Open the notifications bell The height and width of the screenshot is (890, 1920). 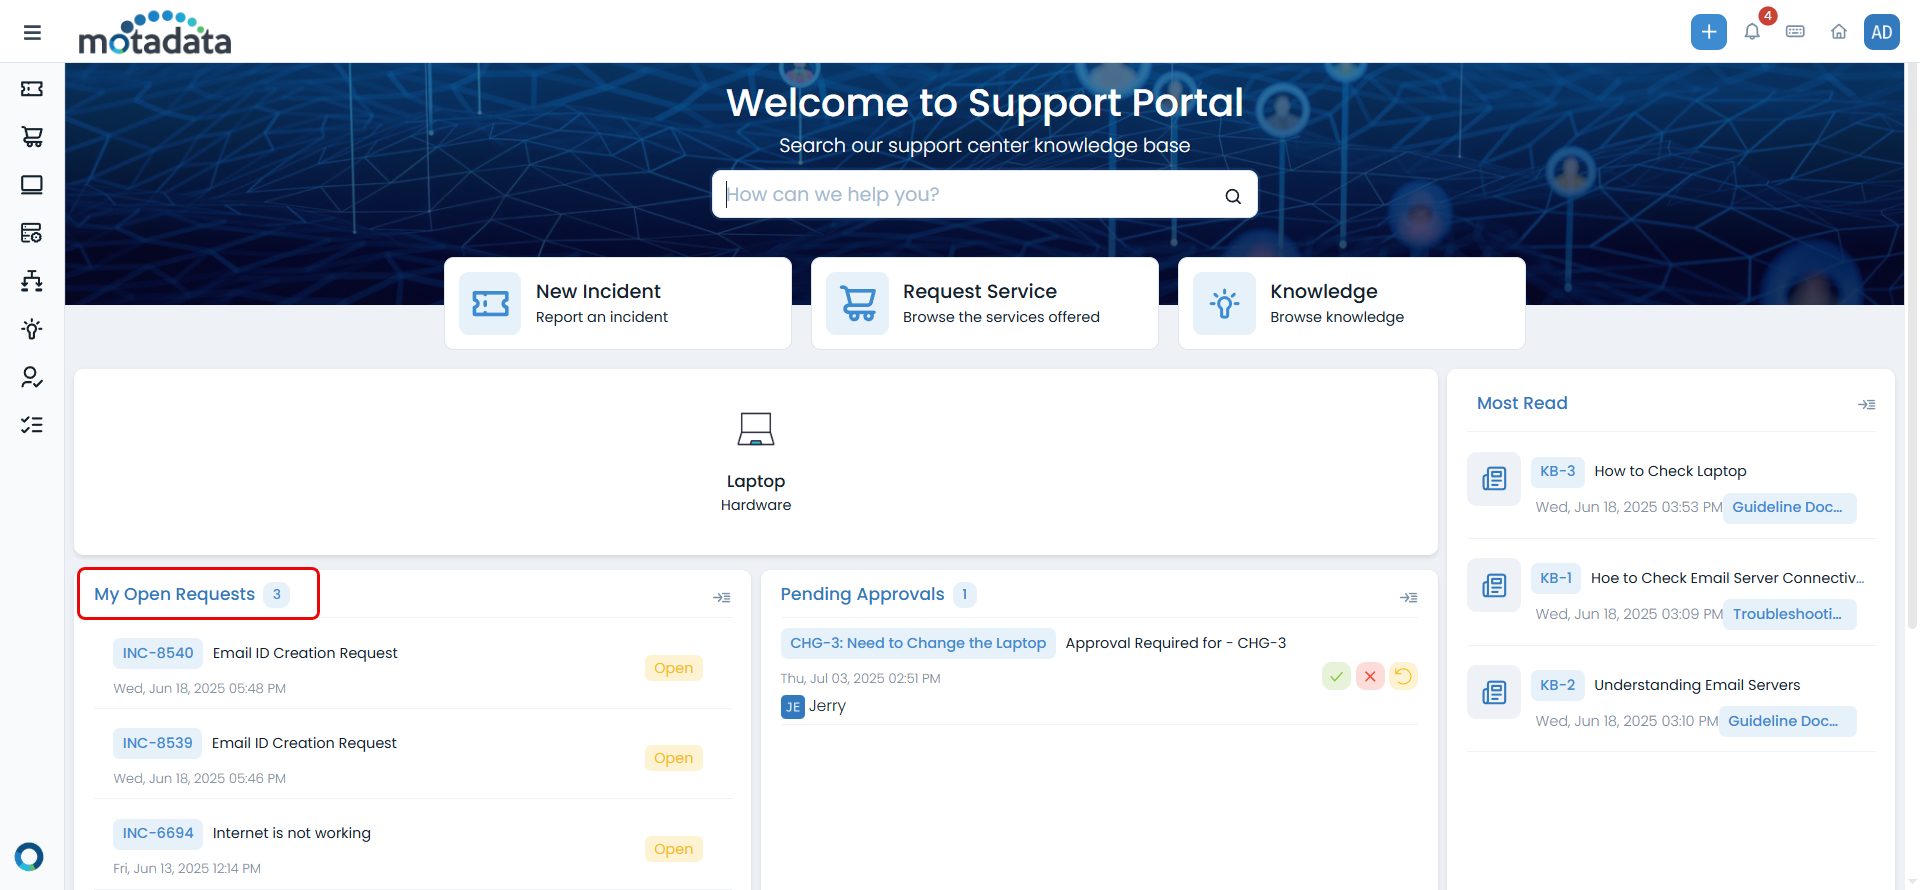point(1752,32)
